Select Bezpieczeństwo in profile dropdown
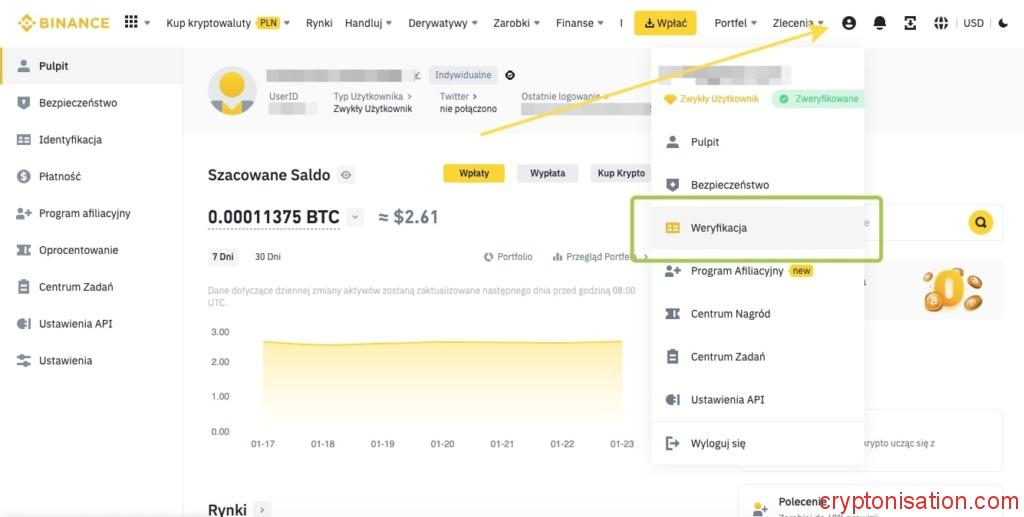Viewport: 1024px width, 517px height. 758,185
